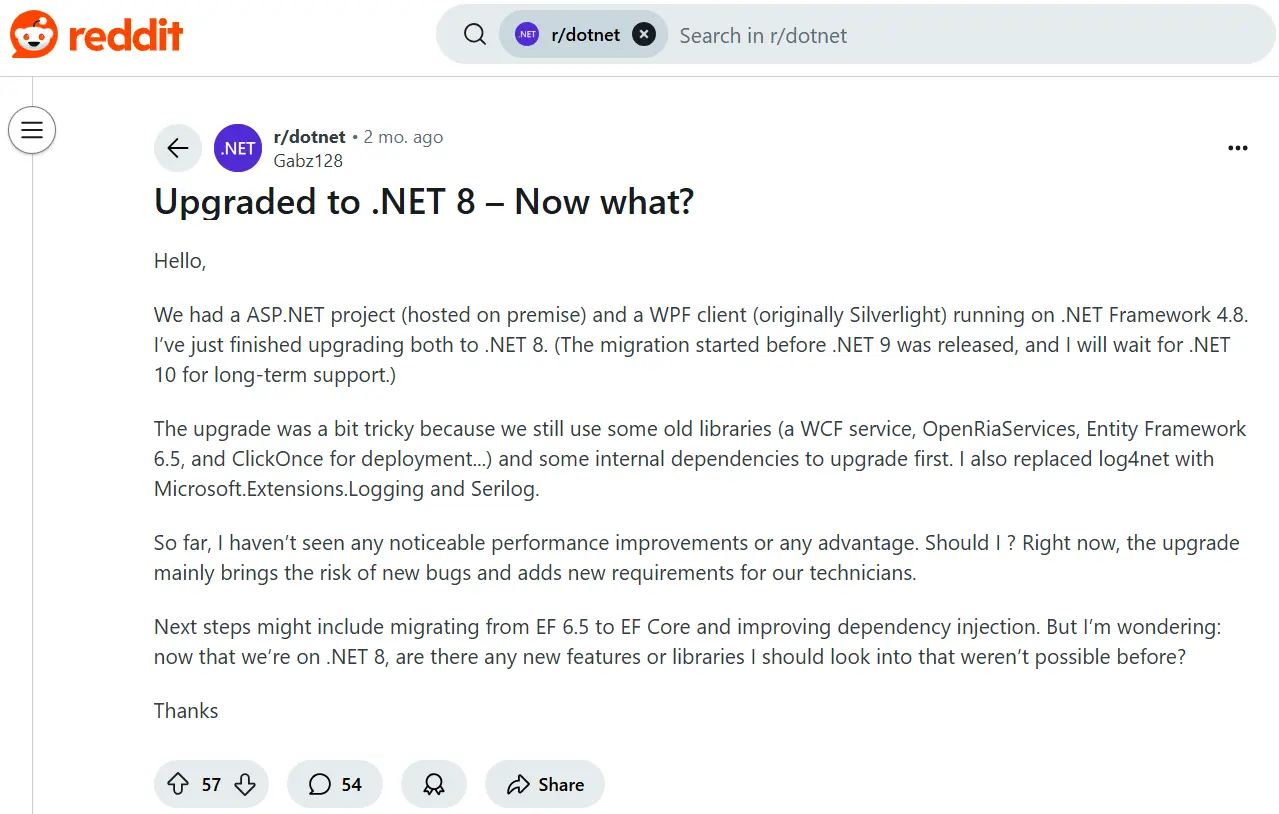Remove the r/dotnet search filter
Screen dimensions: 1279x814
pyautogui.click(x=645, y=33)
